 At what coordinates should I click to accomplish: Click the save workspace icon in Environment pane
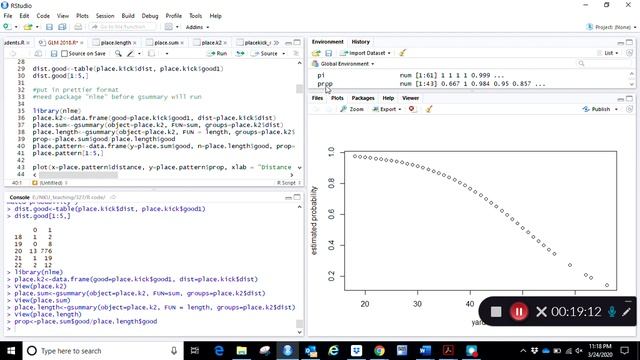[x=329, y=53]
